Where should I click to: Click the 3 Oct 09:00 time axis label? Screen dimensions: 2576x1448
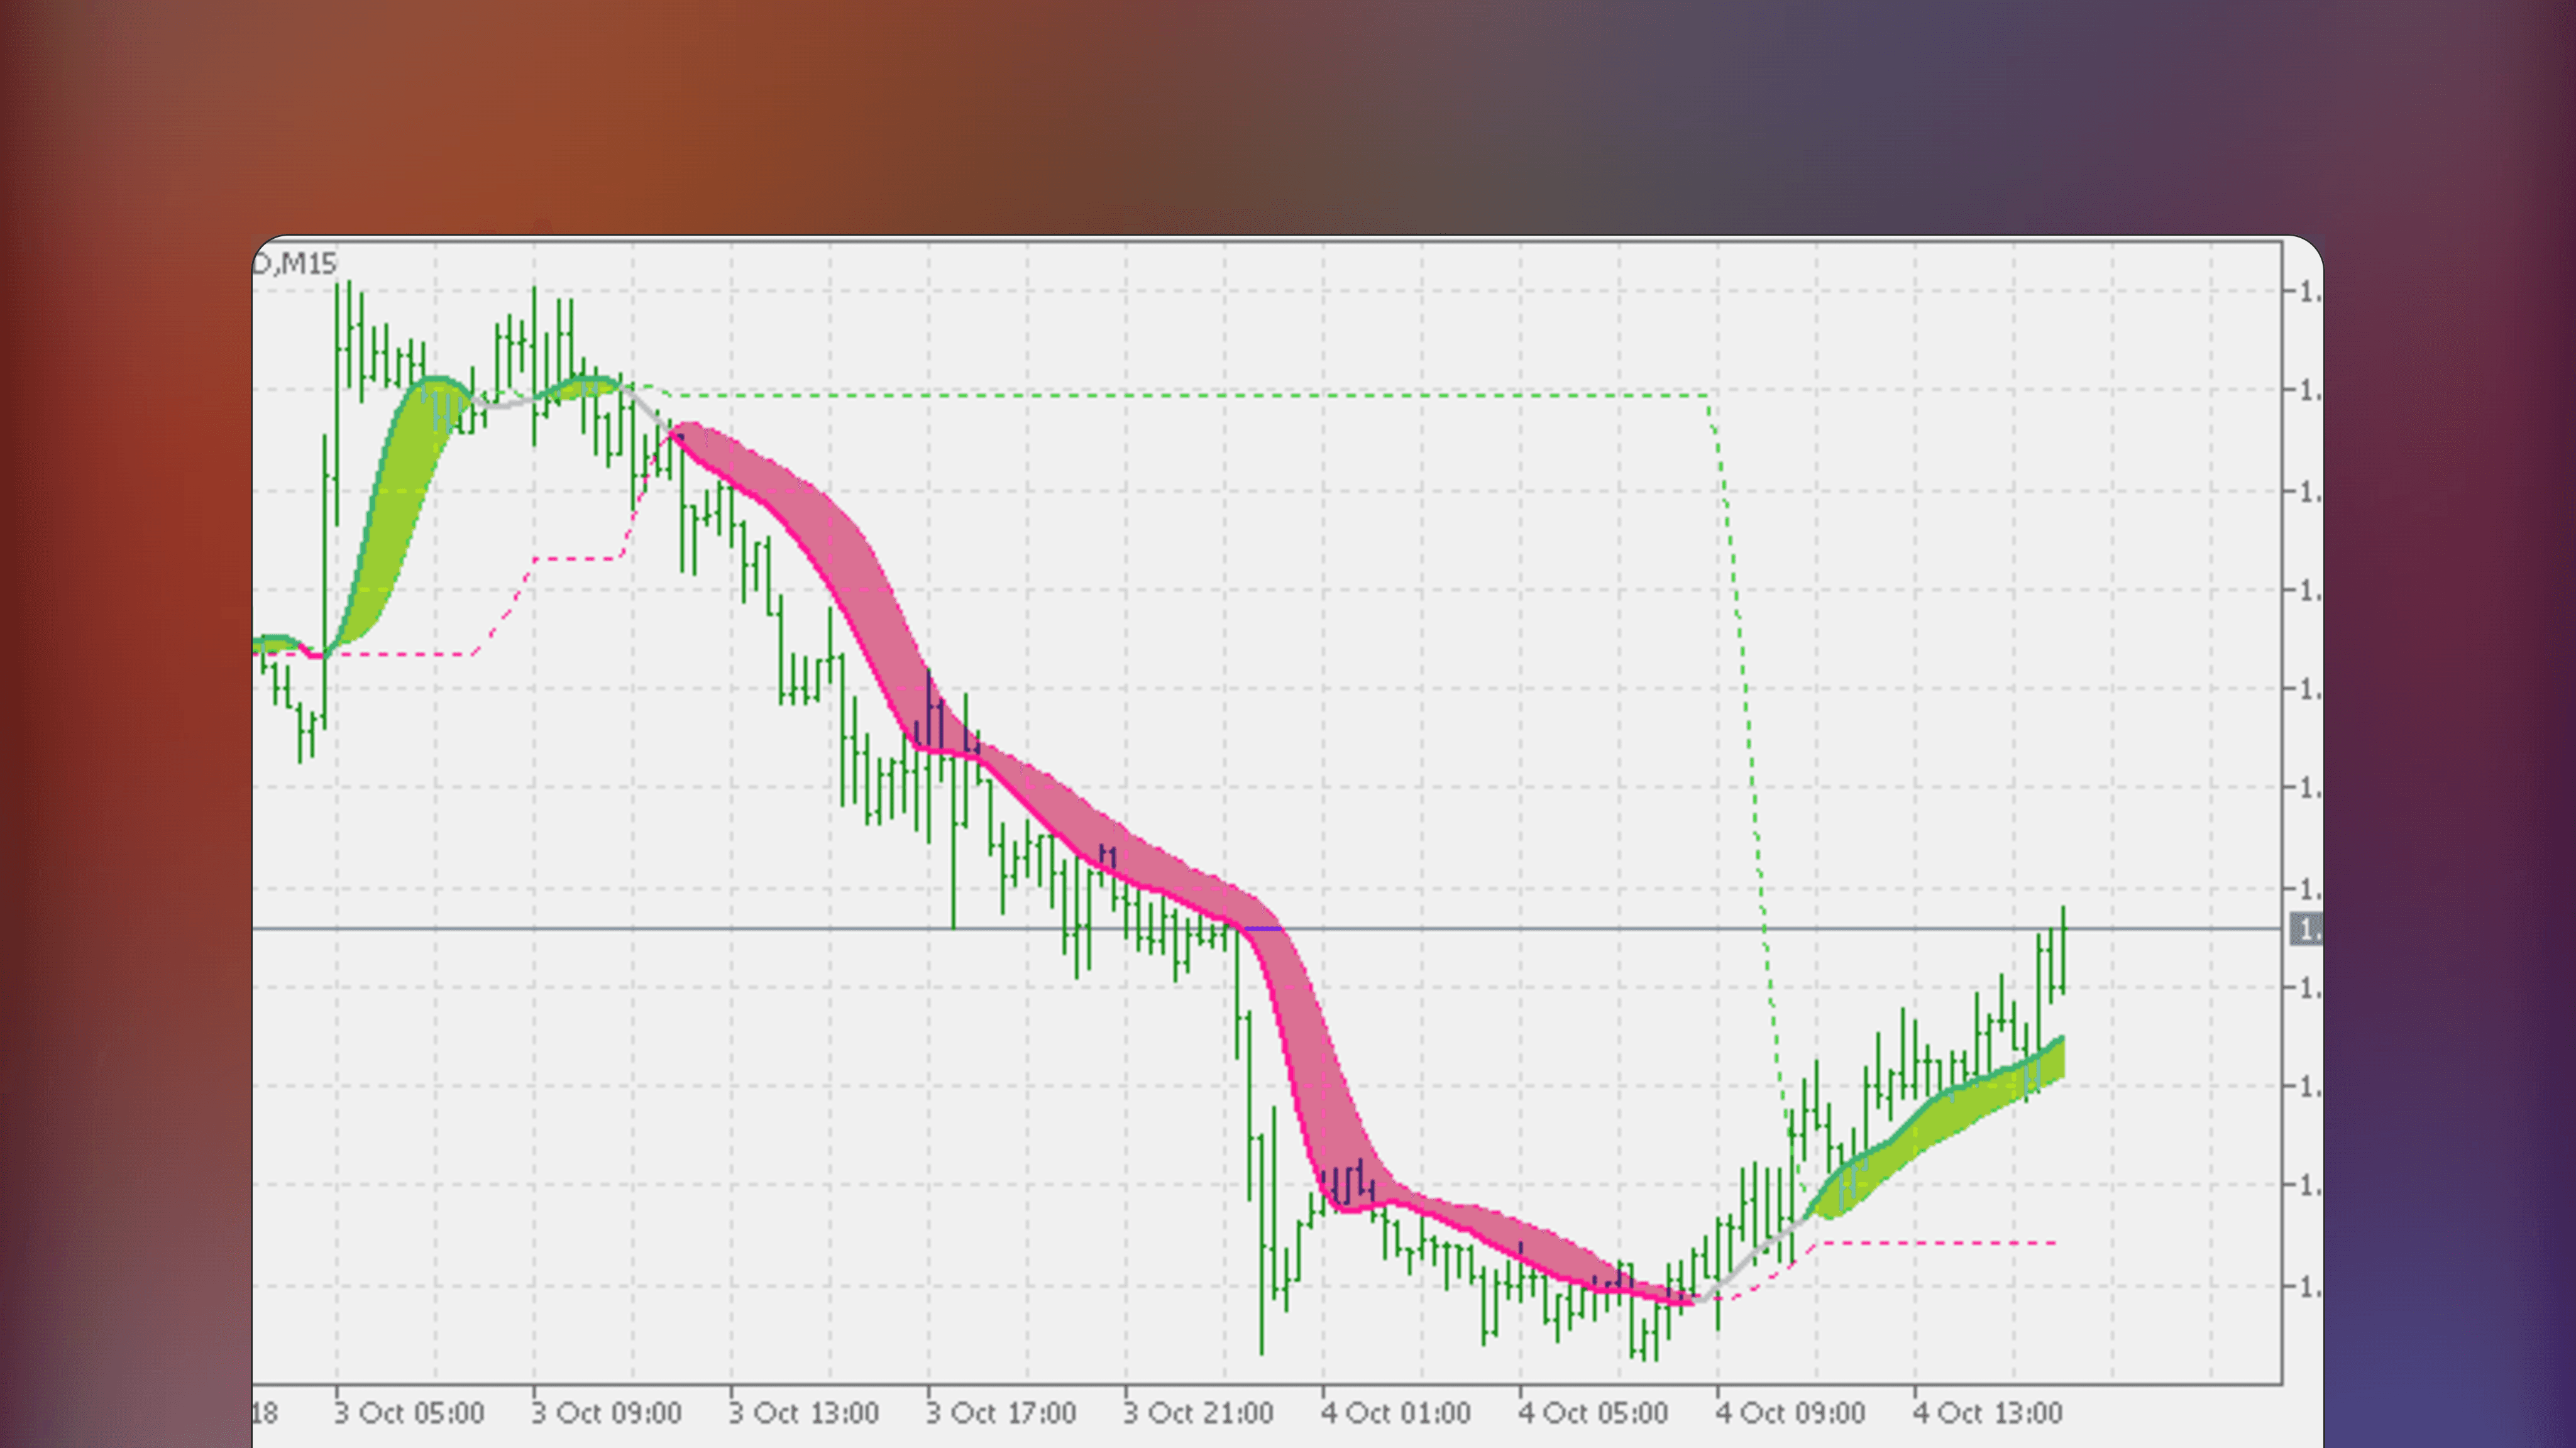(x=607, y=1413)
